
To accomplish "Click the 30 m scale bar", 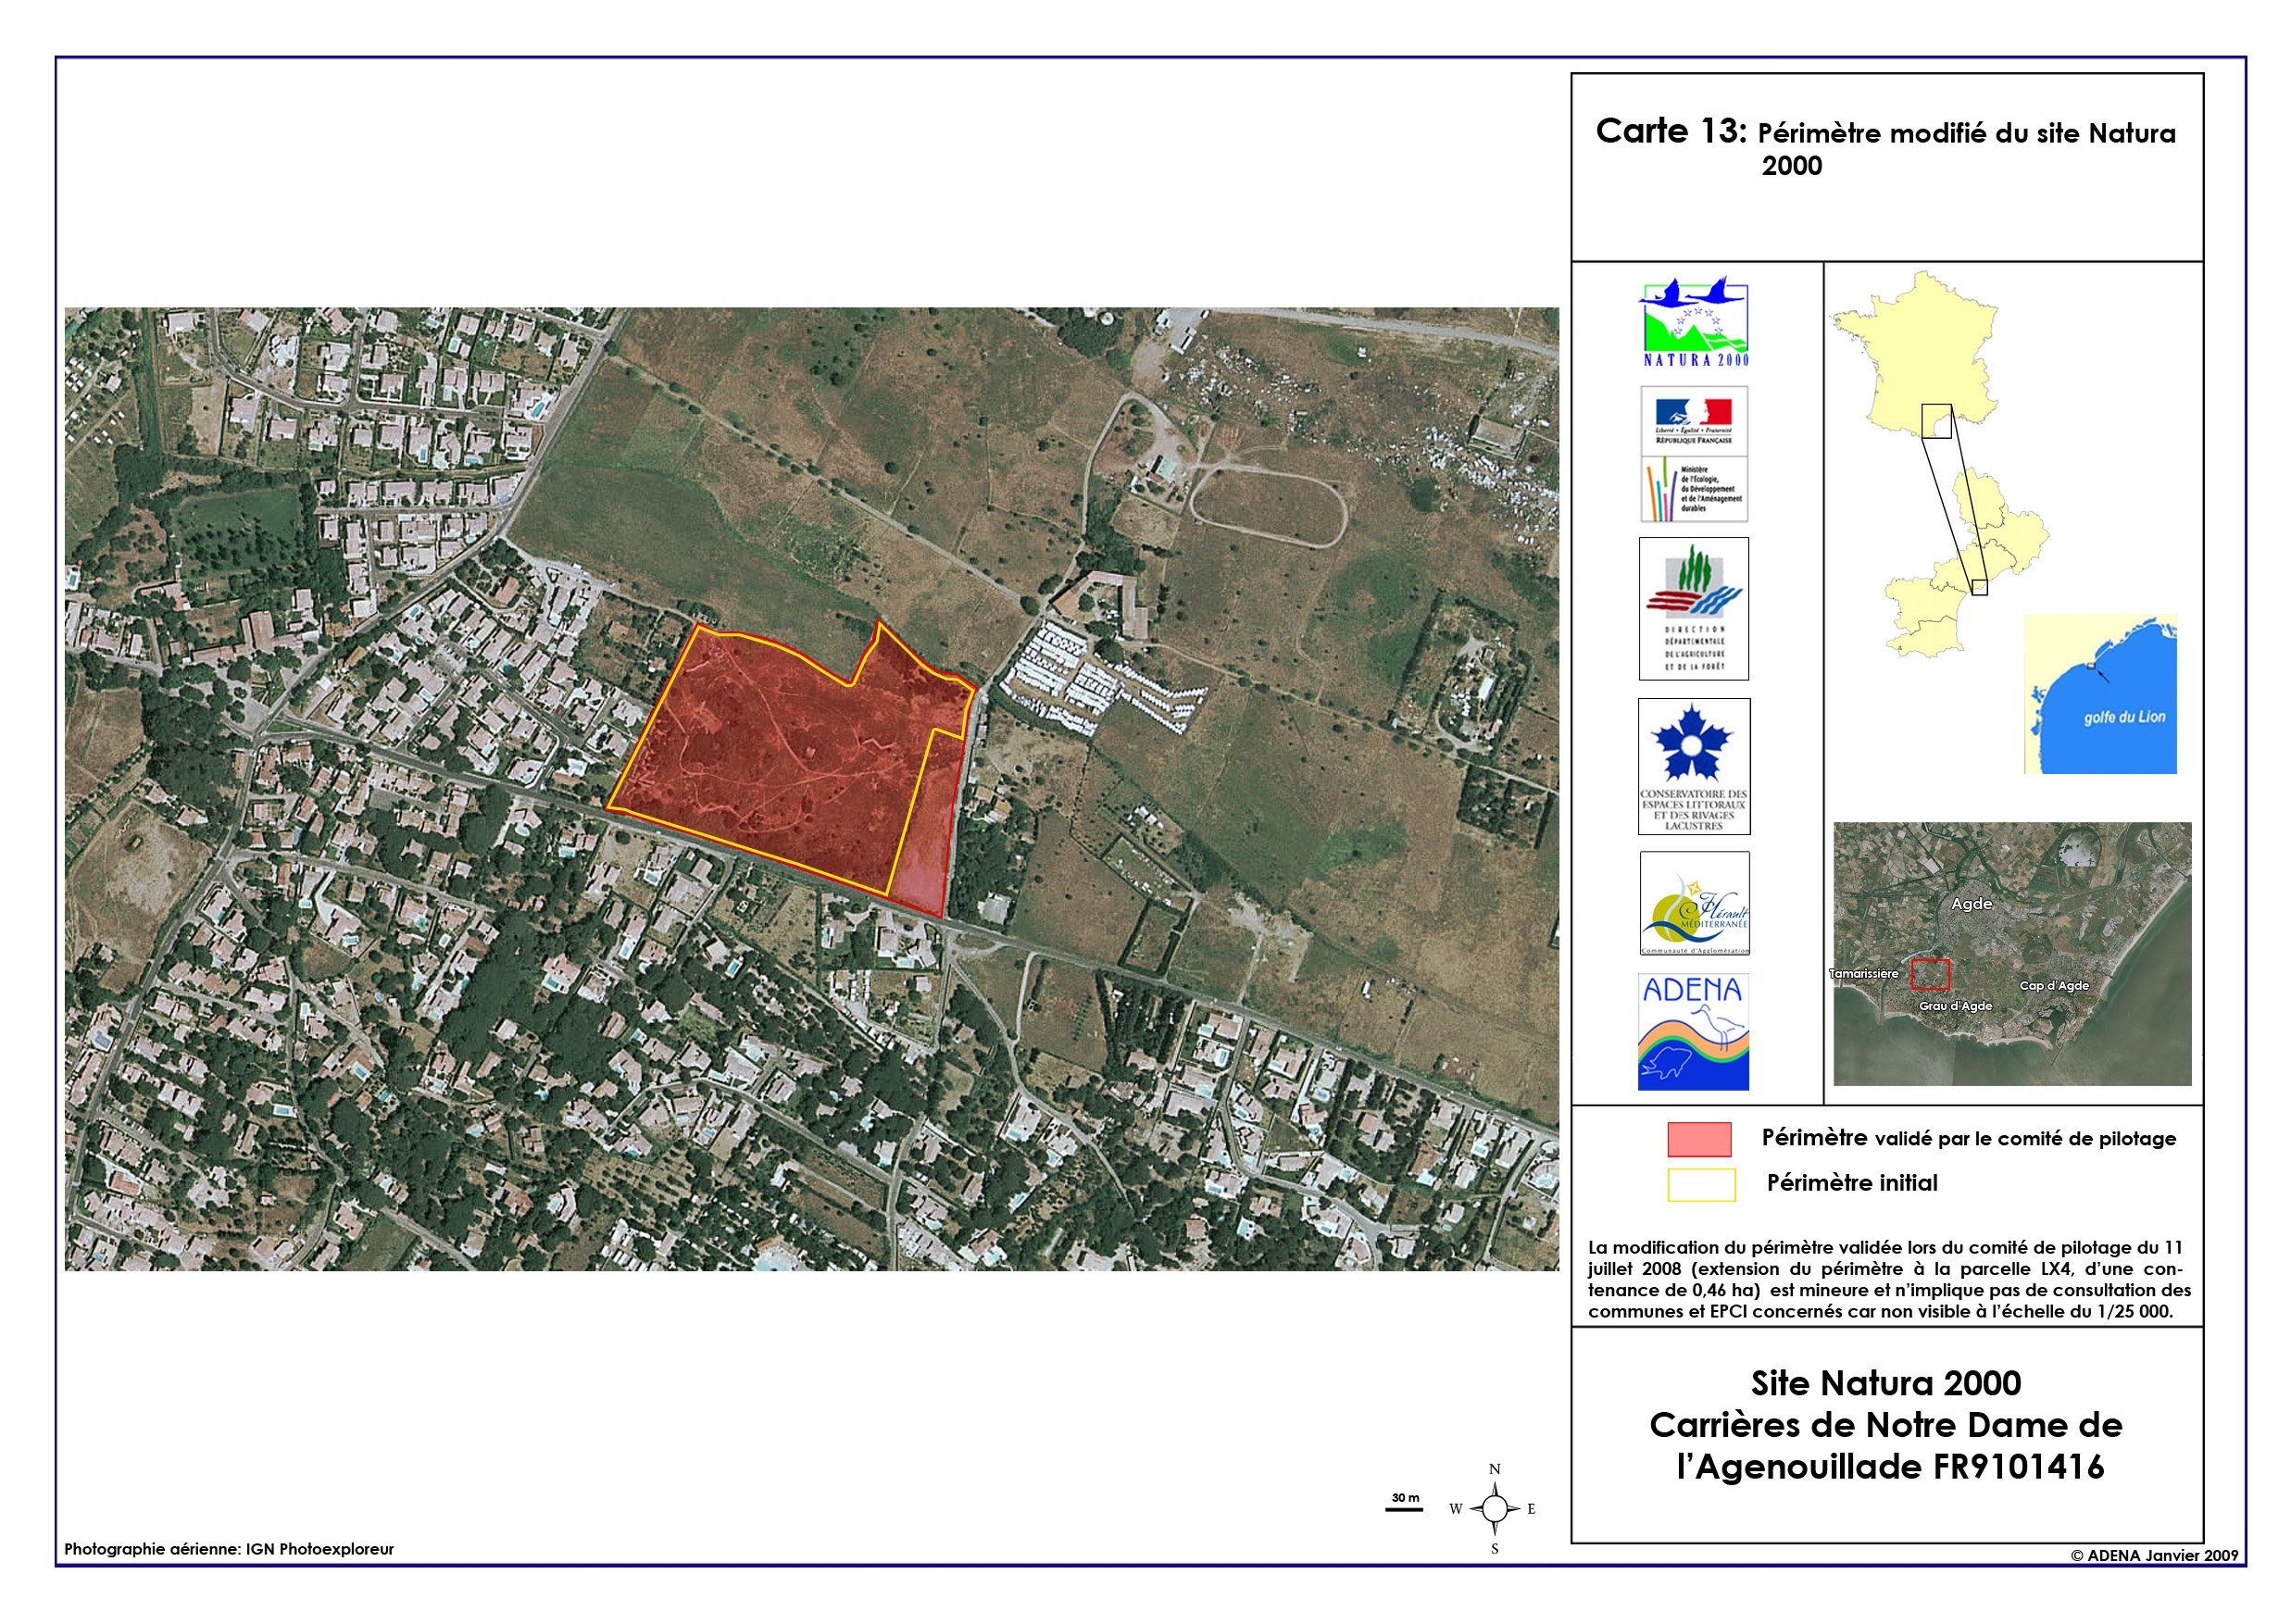I will (1404, 1502).
